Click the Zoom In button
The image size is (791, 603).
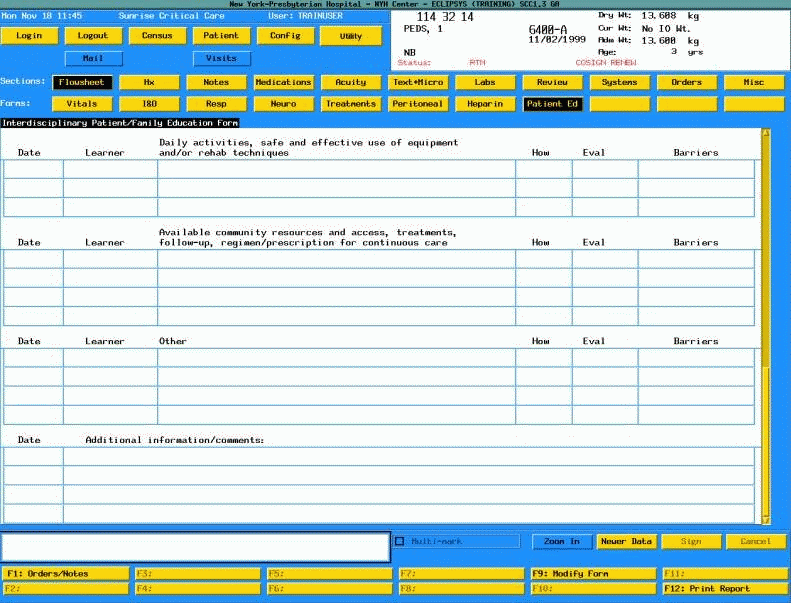coord(561,542)
